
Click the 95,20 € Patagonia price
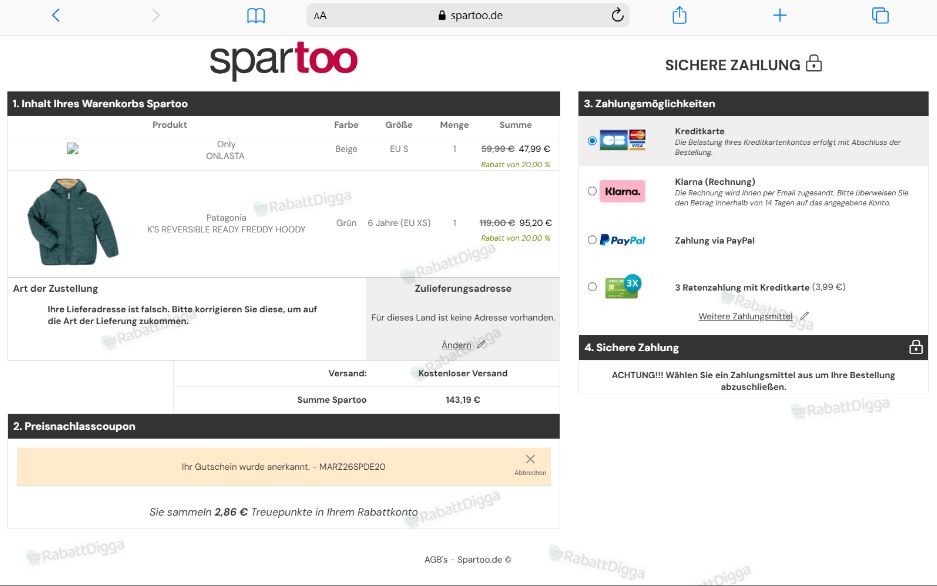535,223
